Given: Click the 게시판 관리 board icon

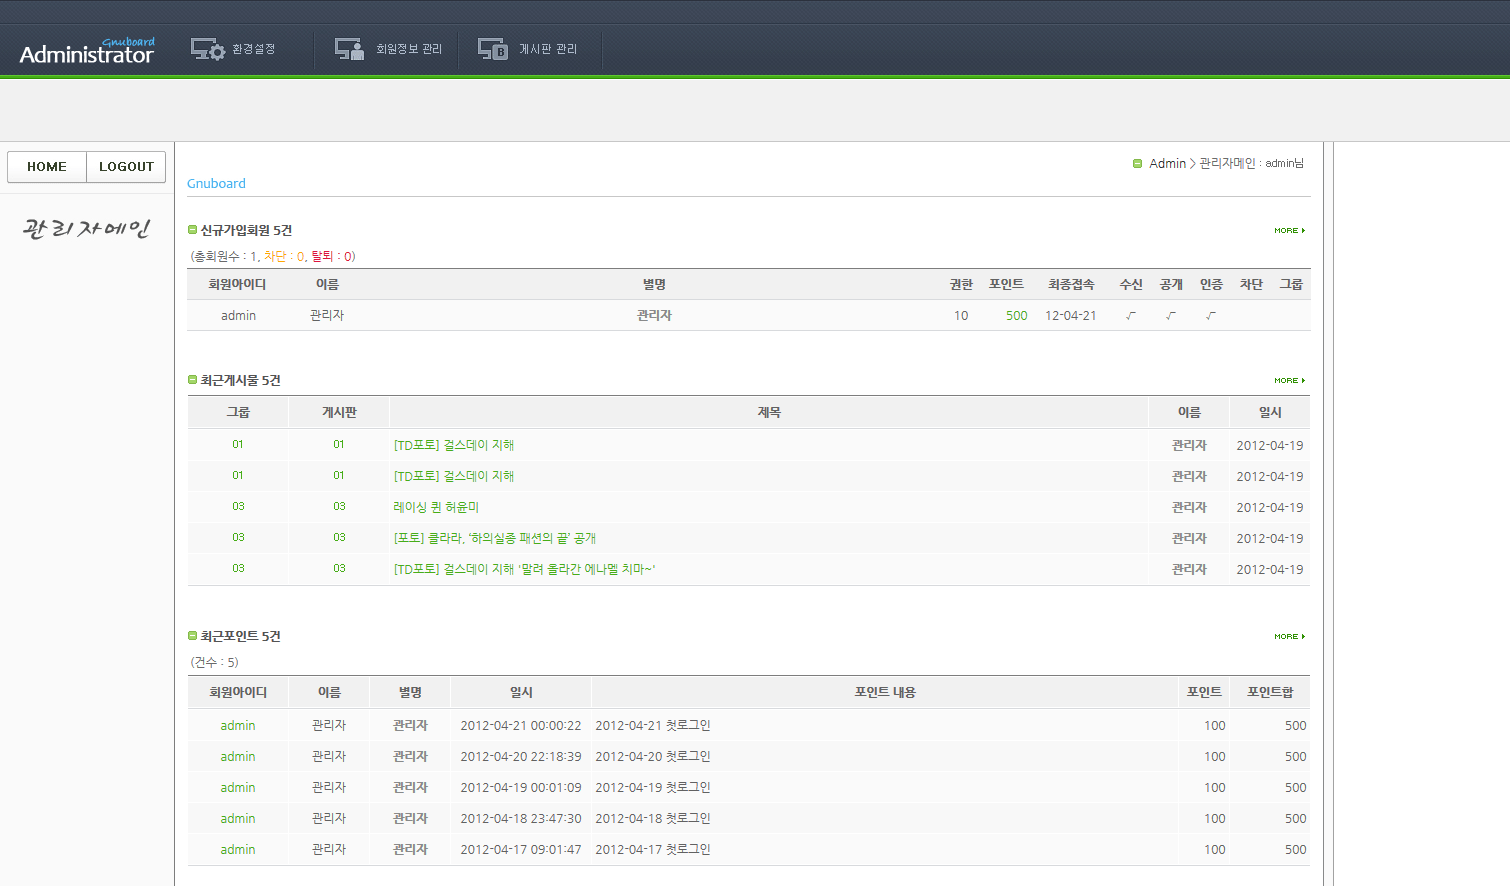Looking at the screenshot, I should click(x=492, y=49).
